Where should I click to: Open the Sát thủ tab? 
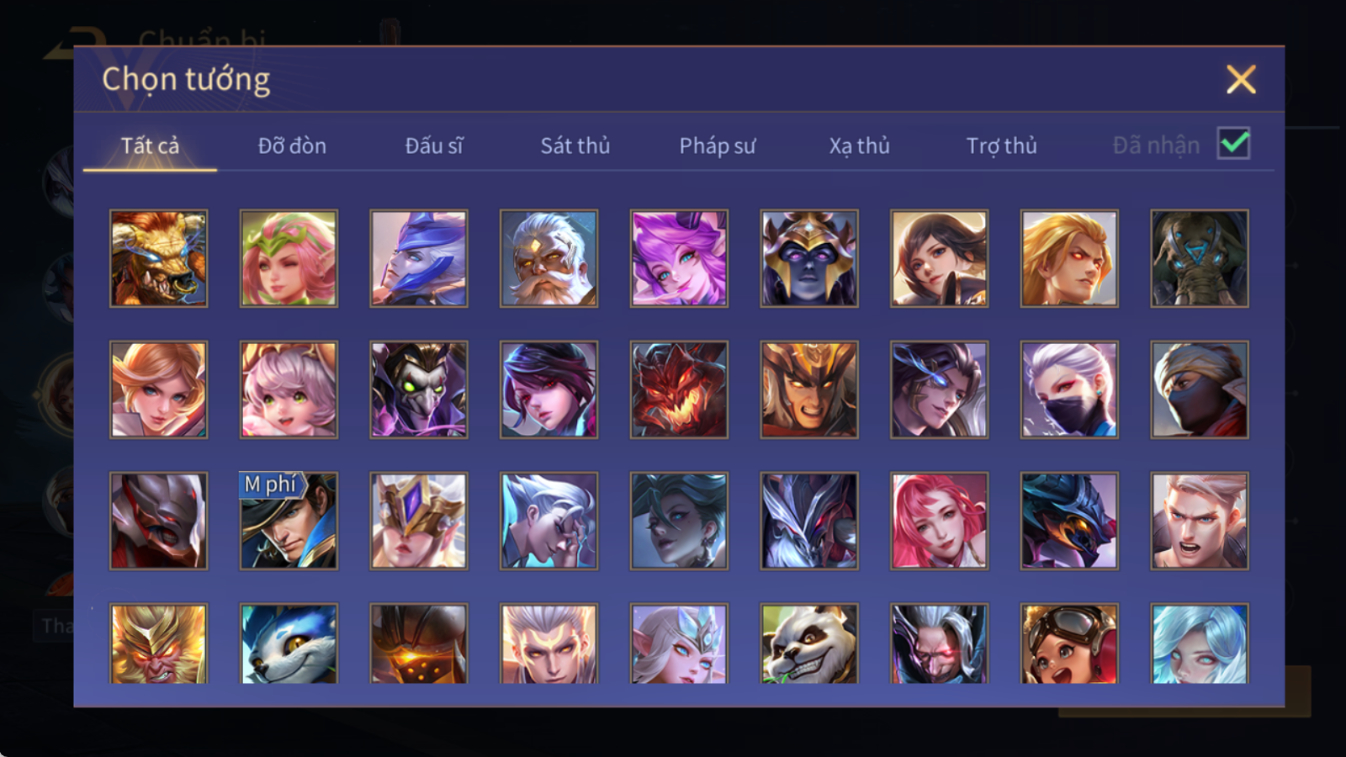click(575, 146)
